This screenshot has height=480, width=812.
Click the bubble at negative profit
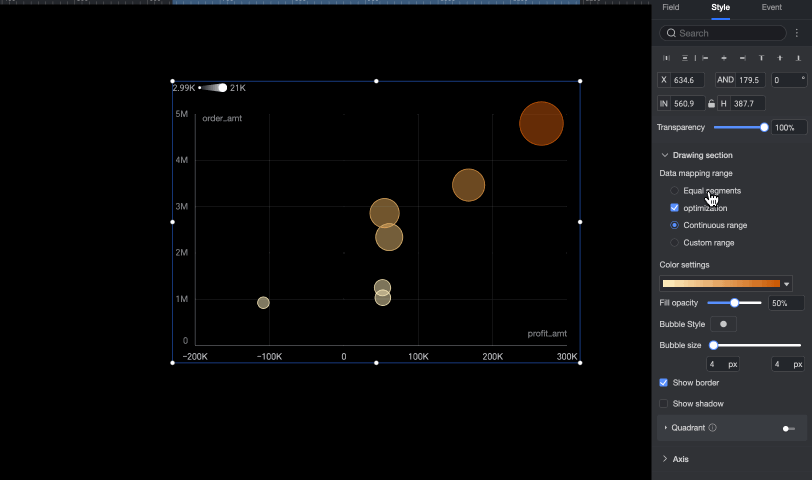263,302
